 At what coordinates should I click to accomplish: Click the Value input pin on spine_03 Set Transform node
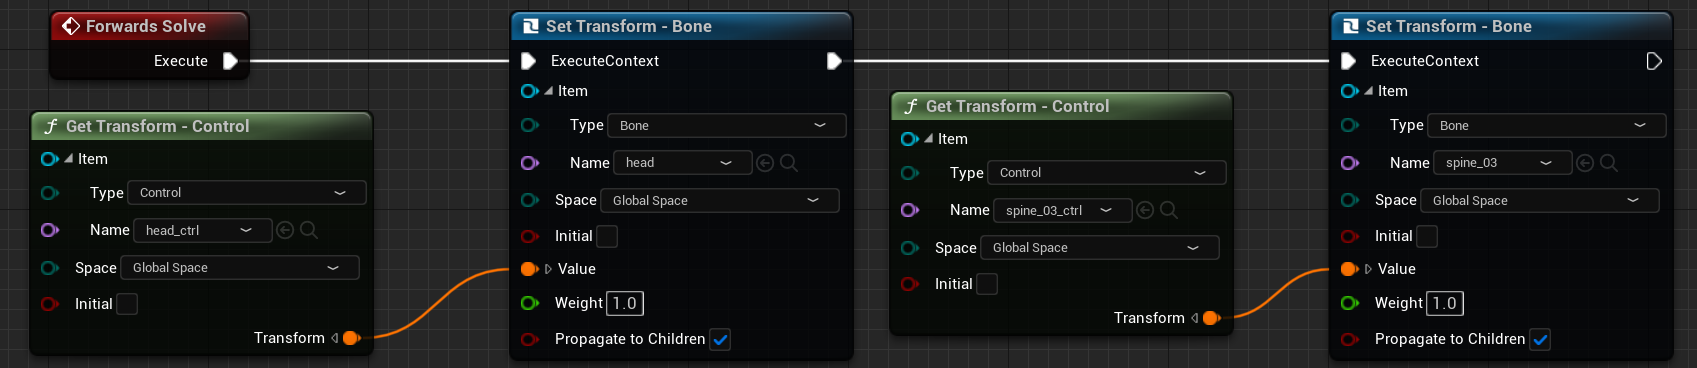tap(1350, 269)
